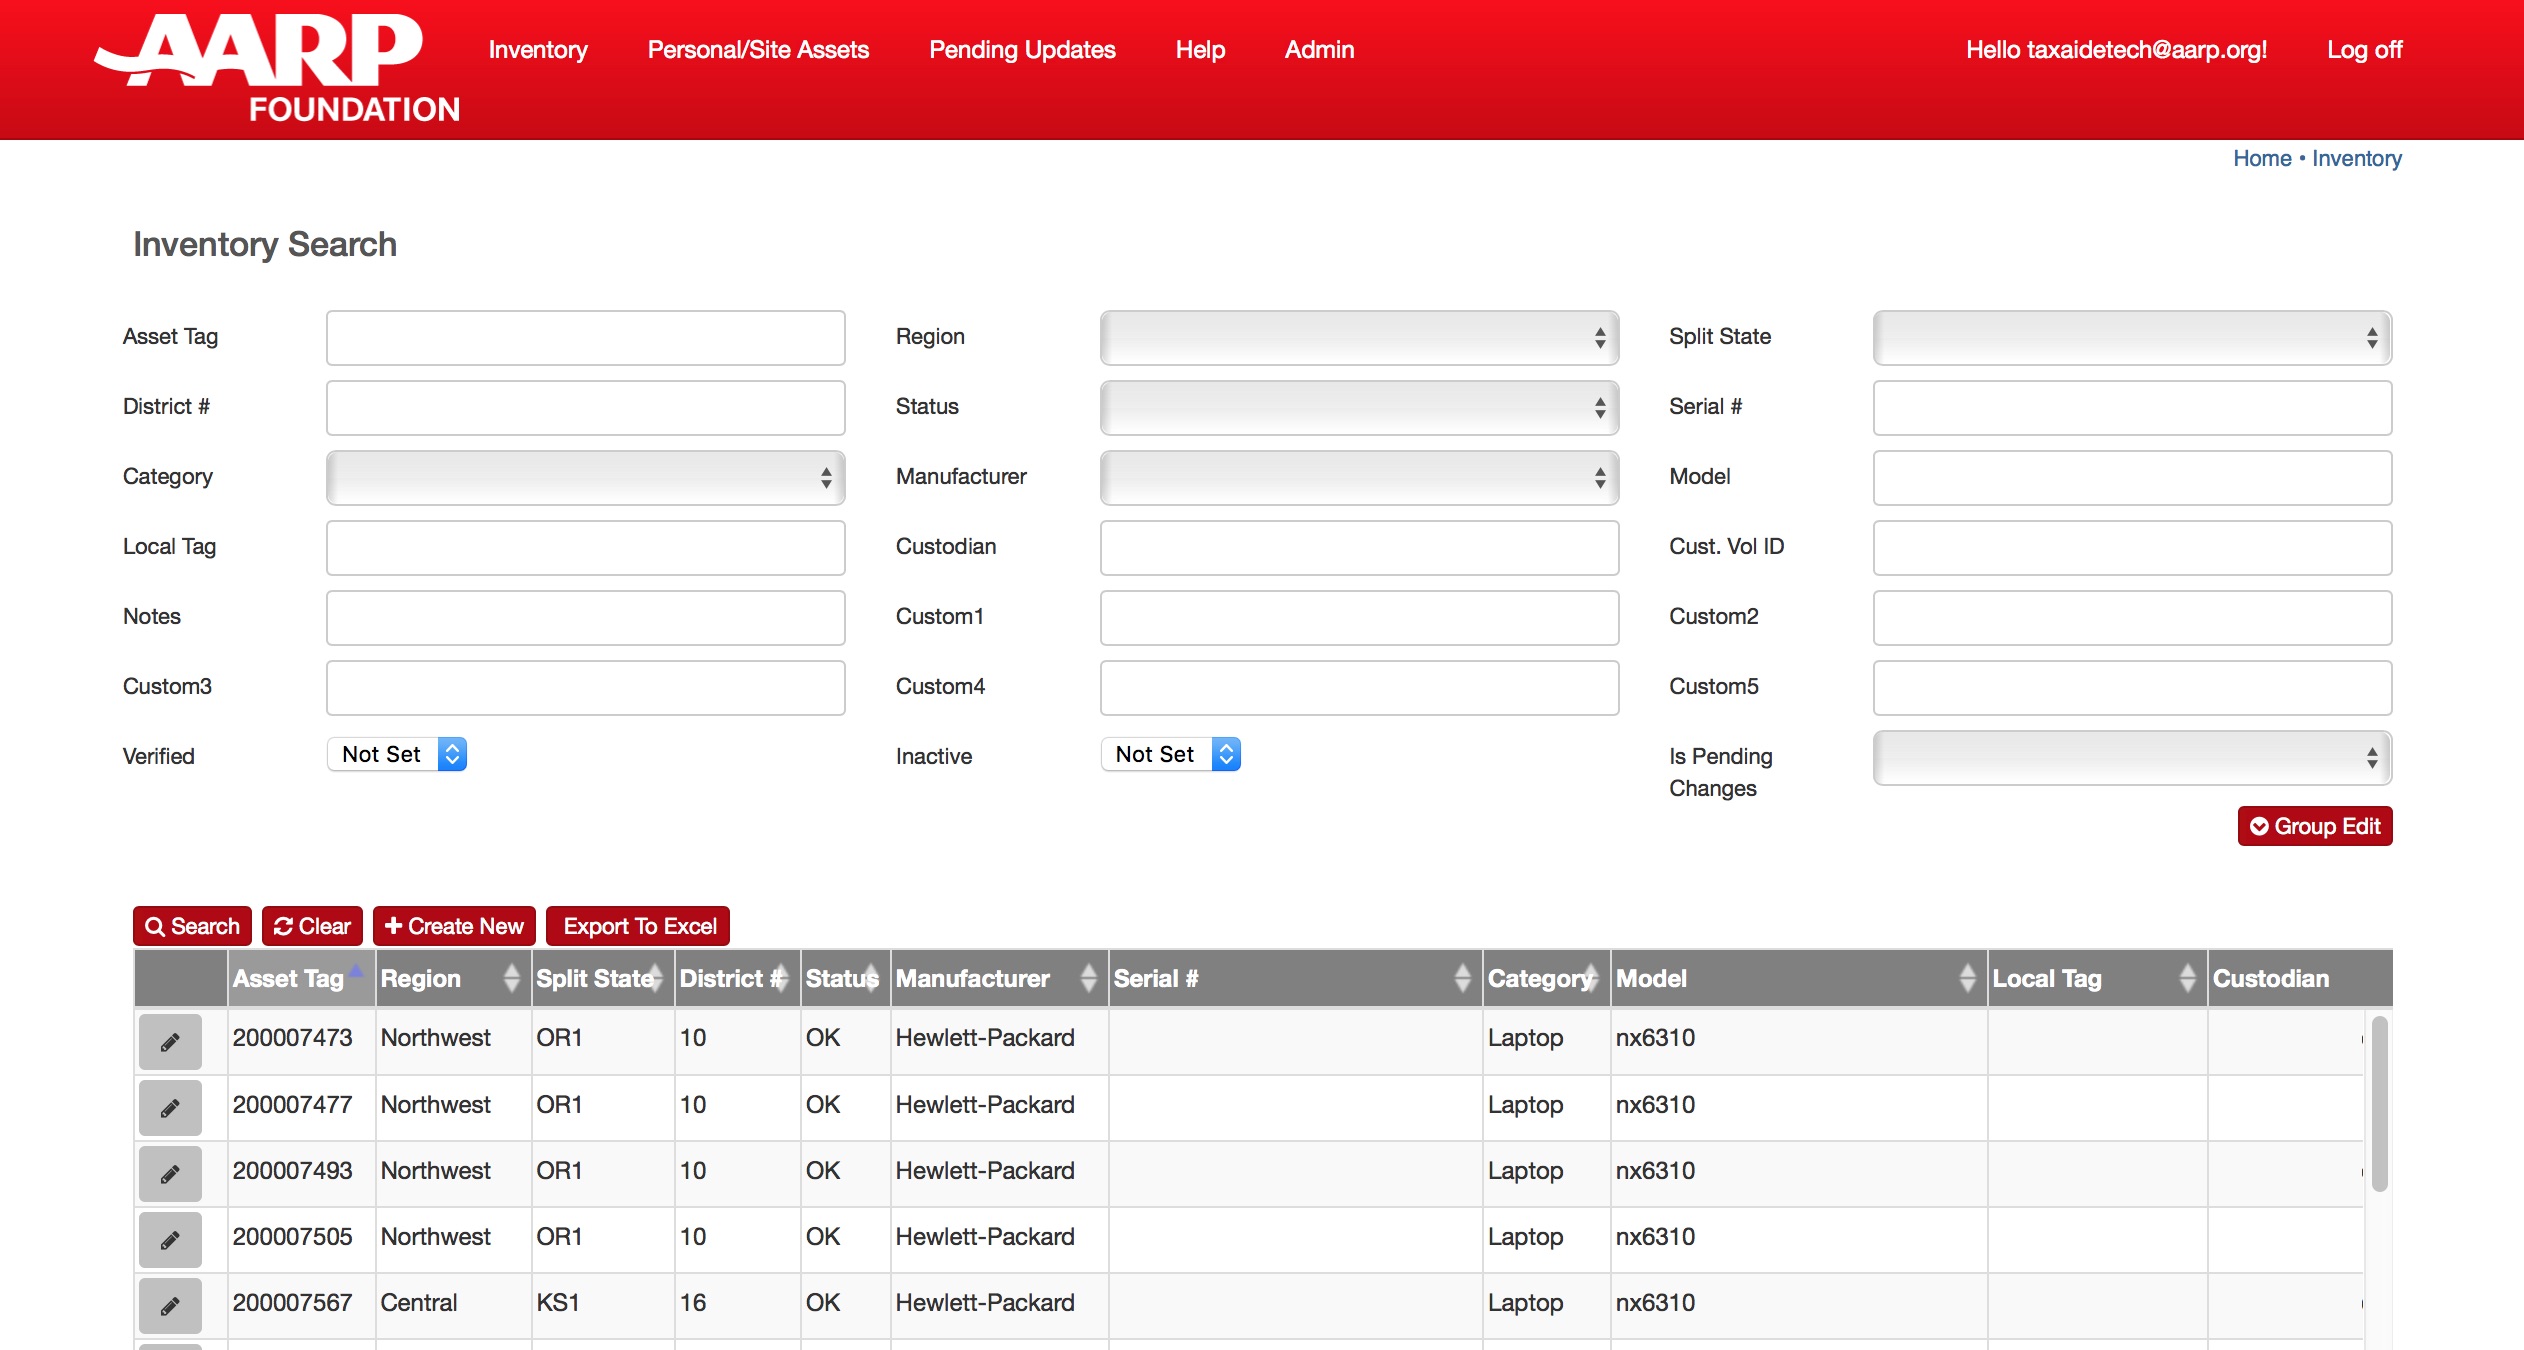The image size is (2524, 1350).
Task: Edit asset 200007567 using pencil icon
Action: click(x=170, y=1305)
